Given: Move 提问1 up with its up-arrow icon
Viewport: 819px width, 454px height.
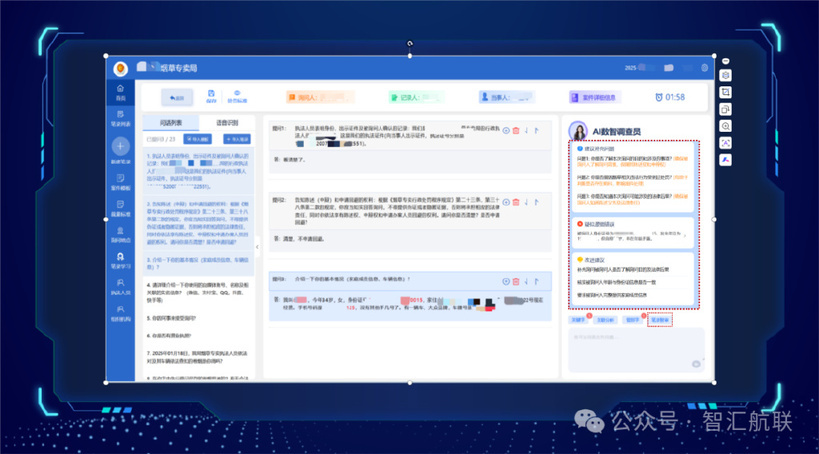Looking at the screenshot, I should coord(536,131).
